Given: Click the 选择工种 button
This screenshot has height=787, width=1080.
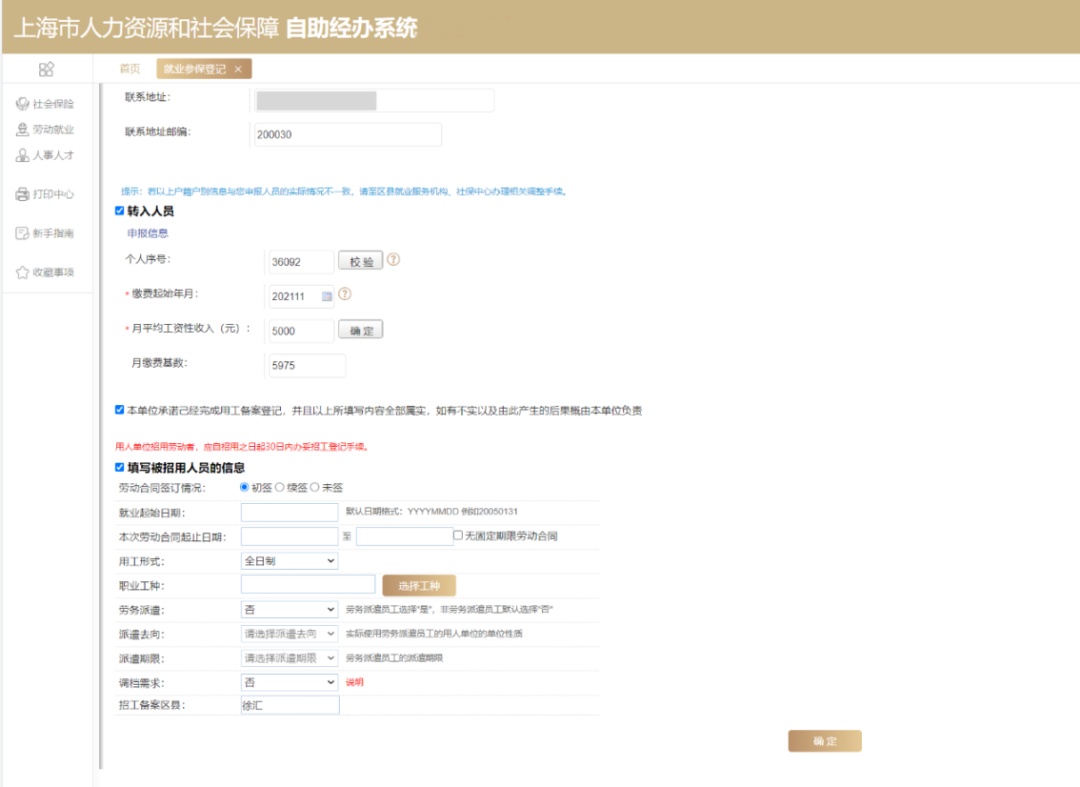Looking at the screenshot, I should pos(419,585).
